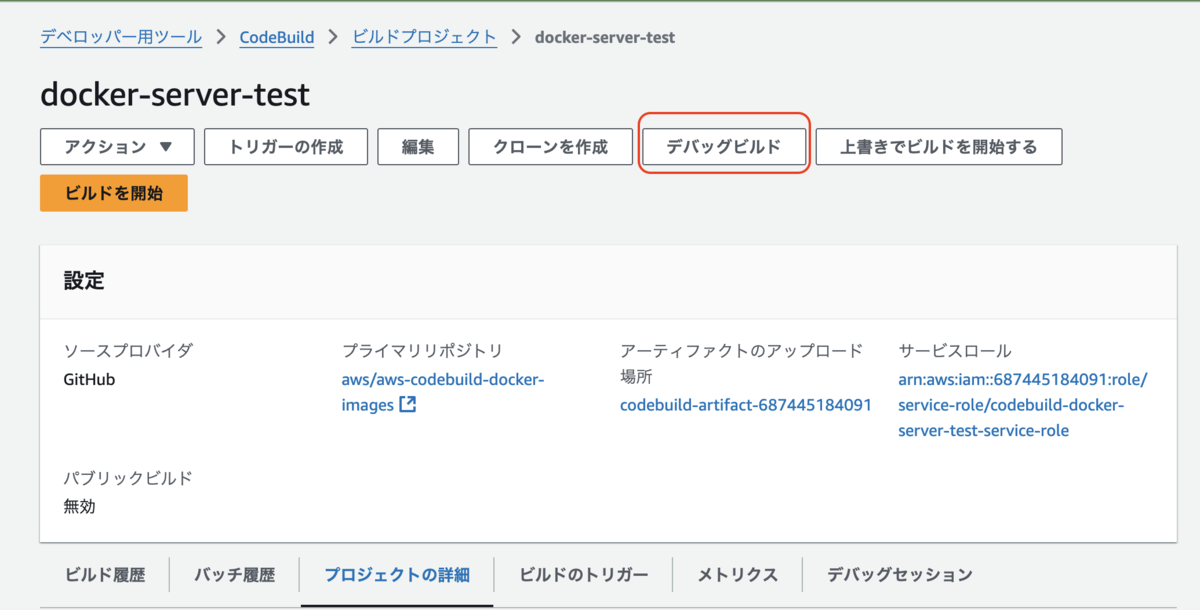Click the external link icon beside repository
The height and width of the screenshot is (610, 1200).
[x=407, y=405]
